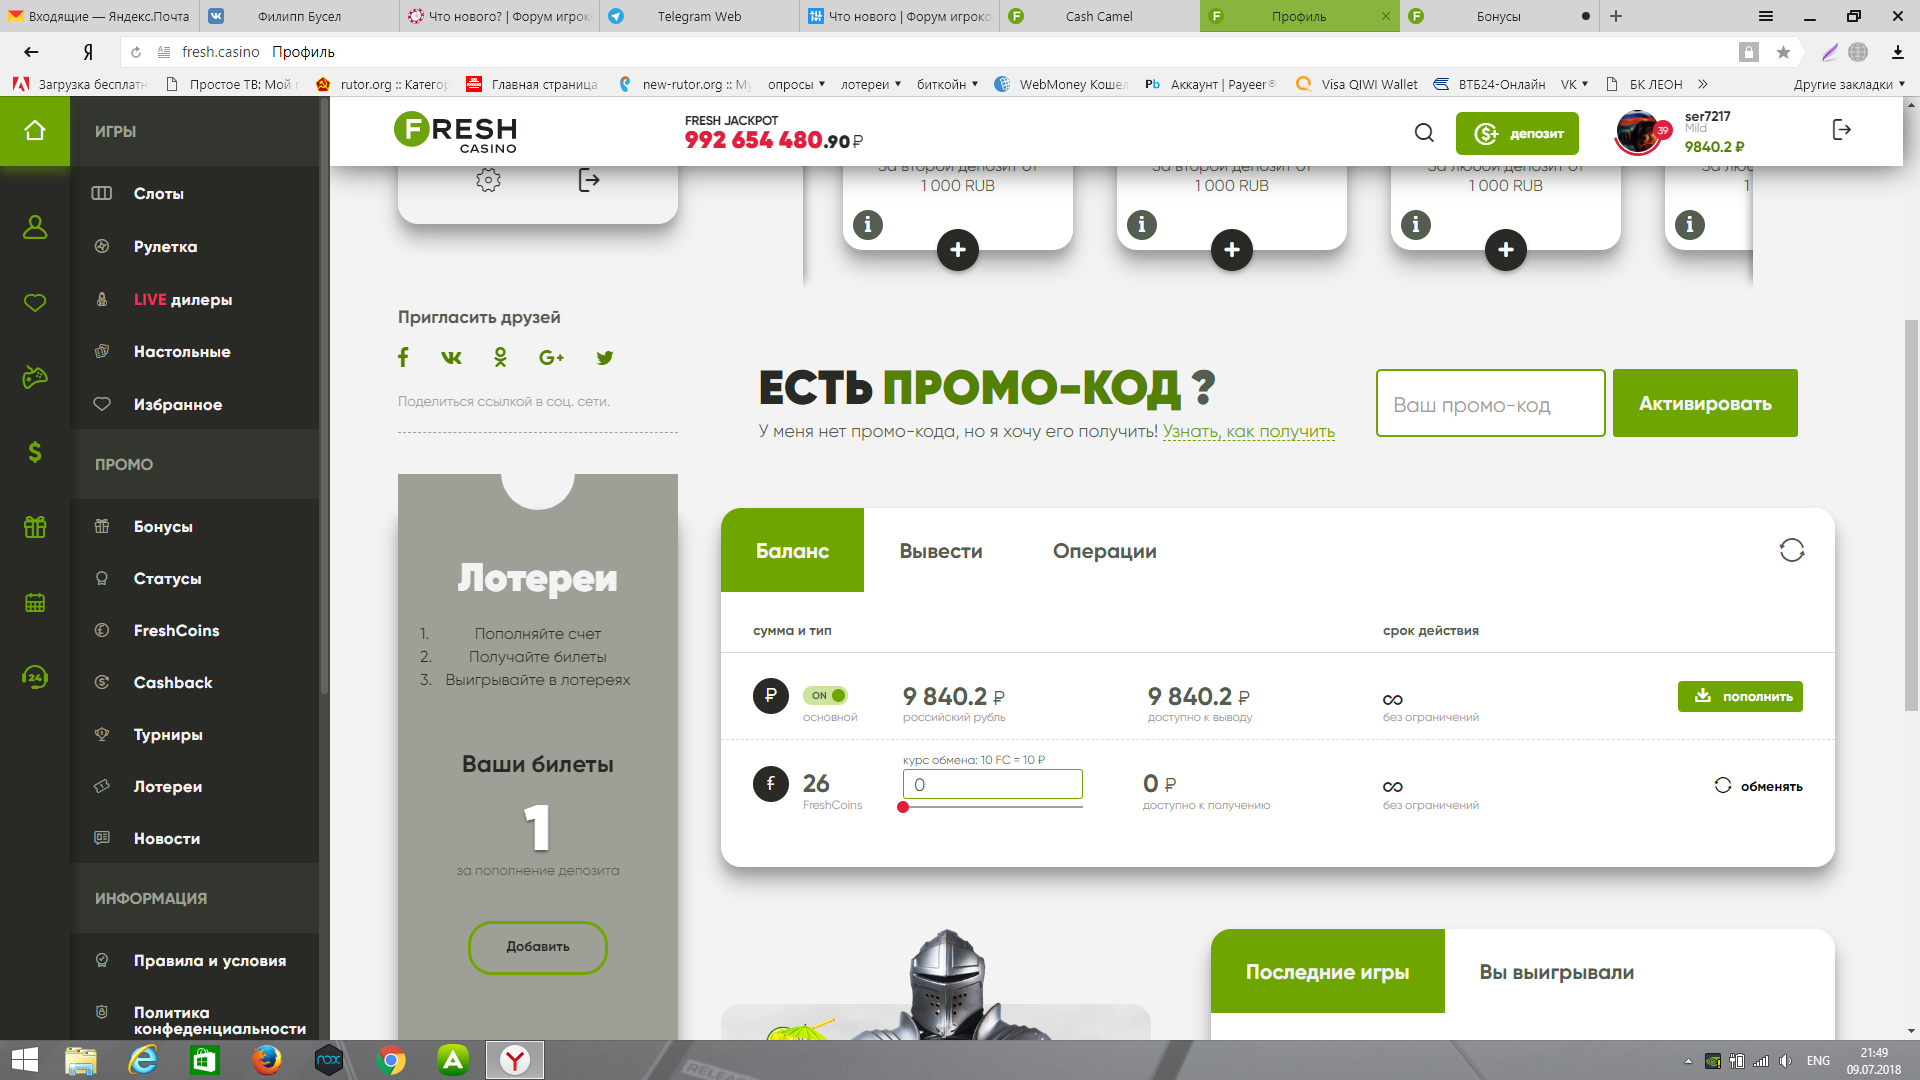
Task: Add the first bonus with its plus button
Action: 958,250
